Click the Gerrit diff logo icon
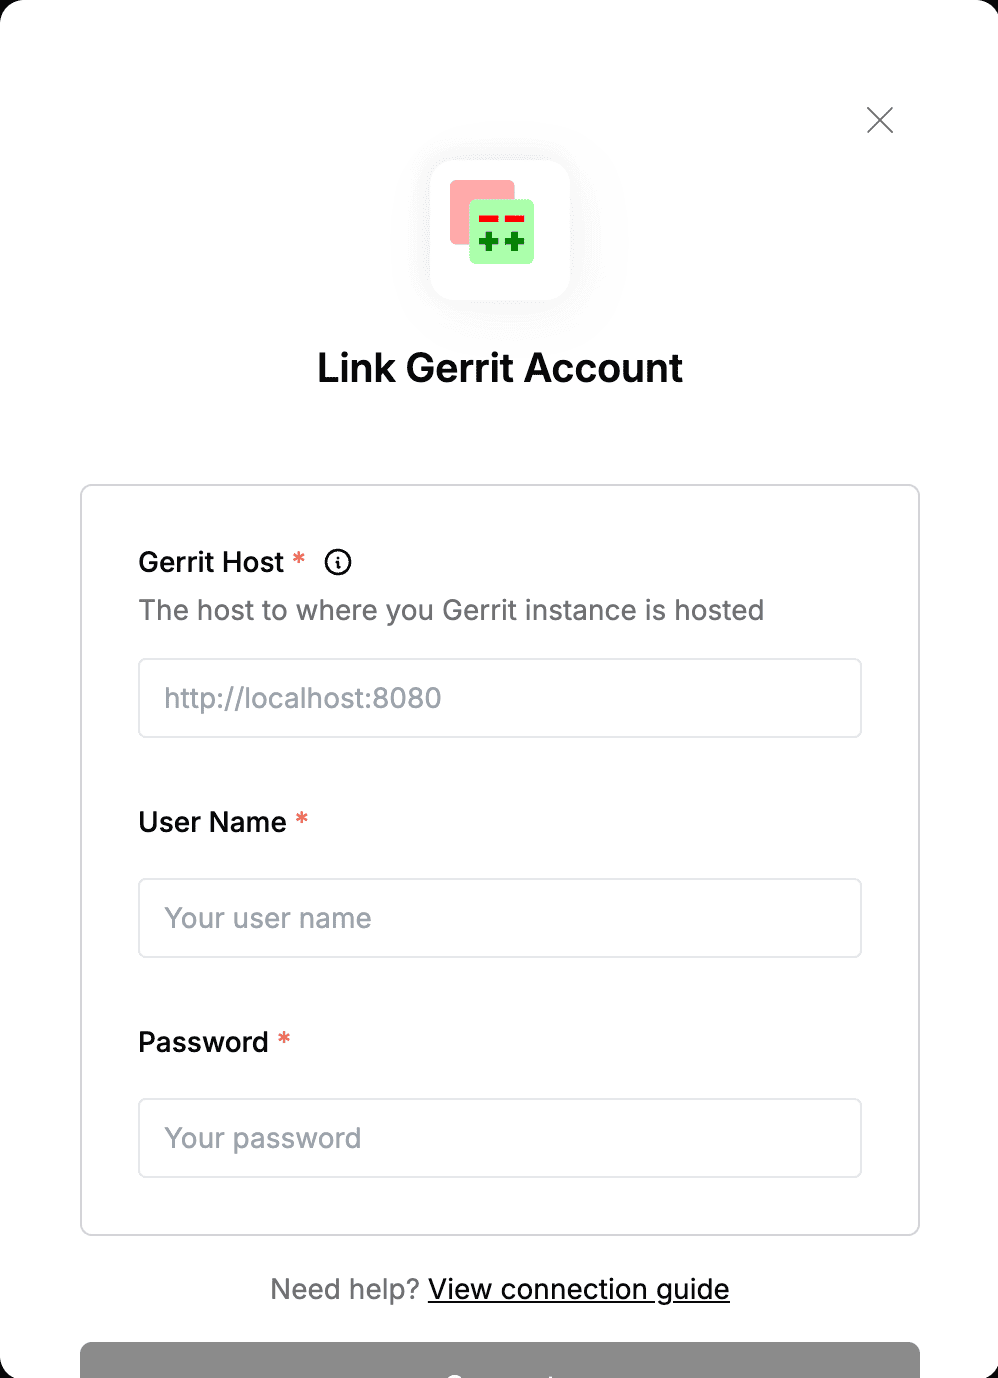Viewport: 998px width, 1378px height. (492, 222)
